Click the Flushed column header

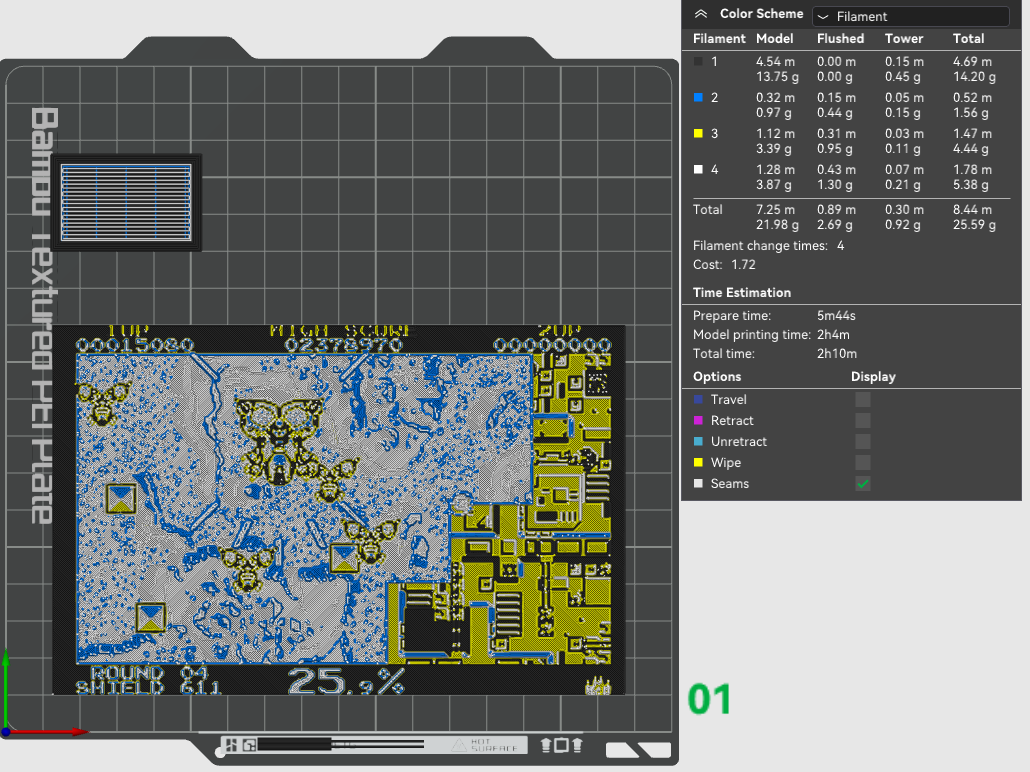coord(840,39)
